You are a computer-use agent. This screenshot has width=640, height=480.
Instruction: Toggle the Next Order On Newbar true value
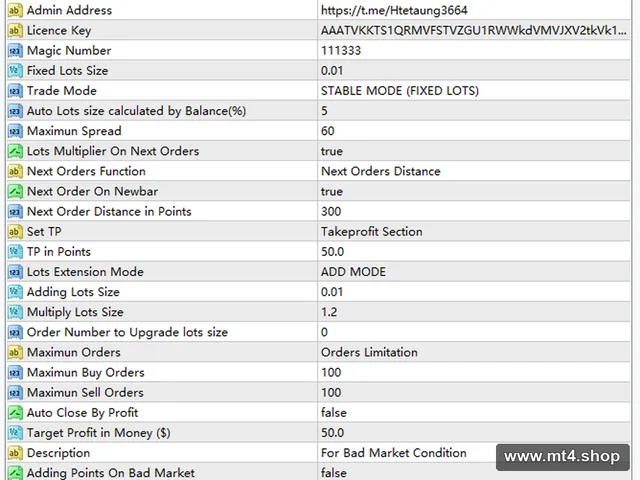pyautogui.click(x=474, y=191)
